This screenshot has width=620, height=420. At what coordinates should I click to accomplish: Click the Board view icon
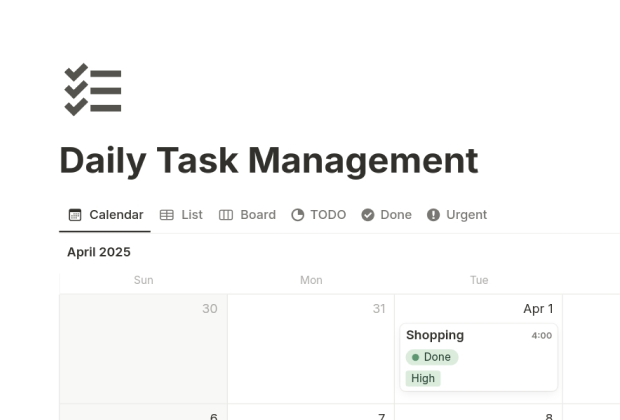click(x=226, y=215)
